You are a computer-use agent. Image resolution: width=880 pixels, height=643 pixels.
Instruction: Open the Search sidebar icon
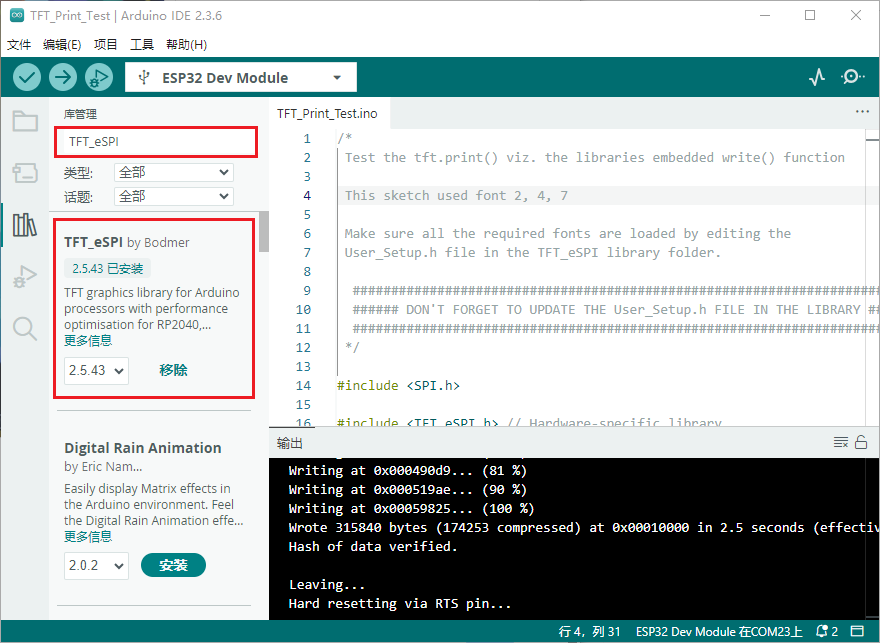(x=25, y=329)
